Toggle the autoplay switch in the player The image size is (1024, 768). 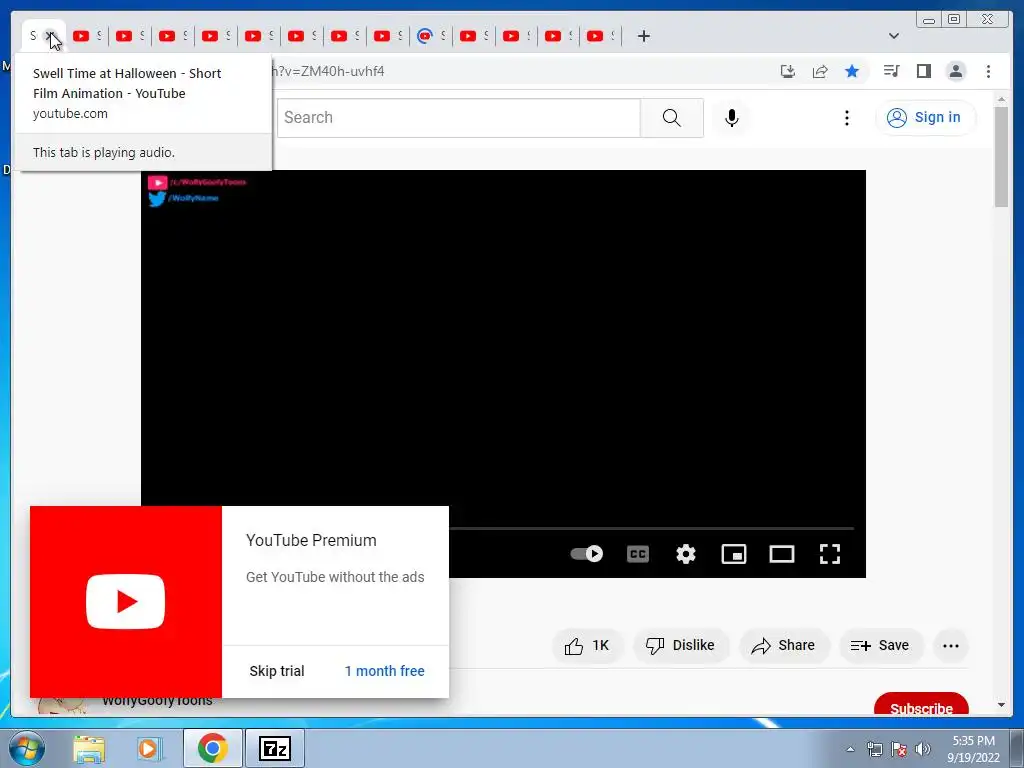(586, 554)
